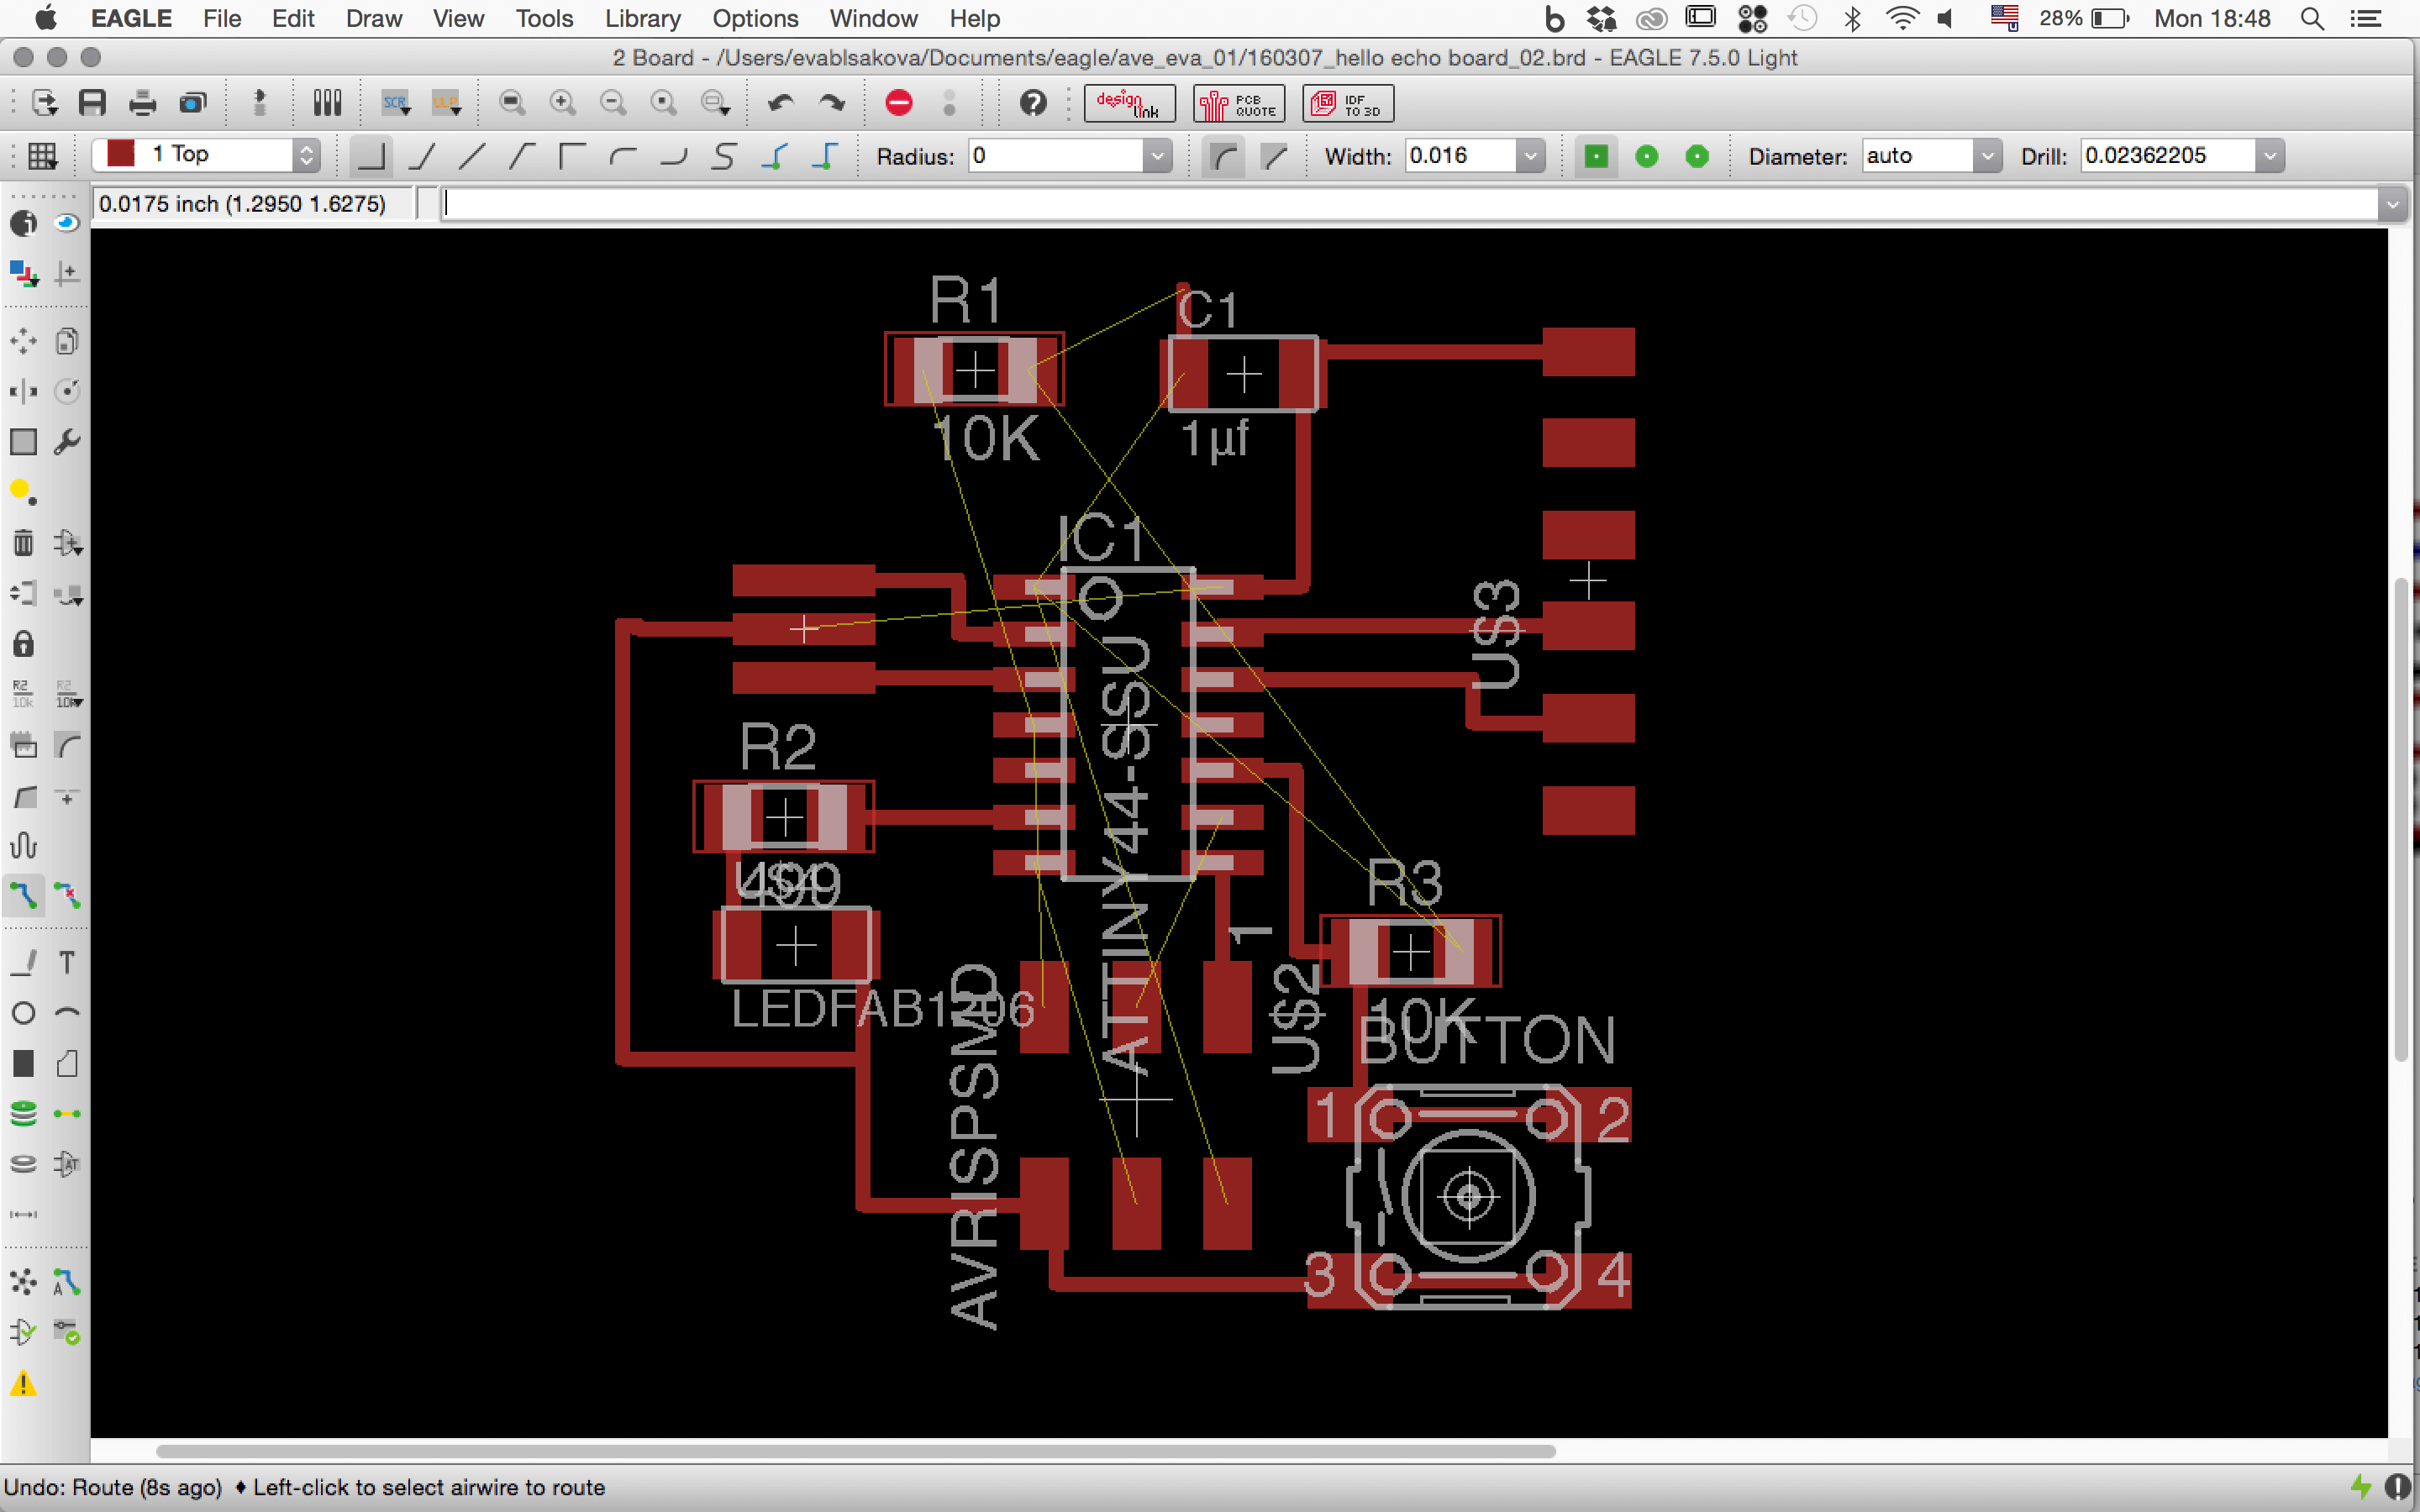This screenshot has width=2420, height=1512.
Task: Click the PCB Quote button
Action: point(1238,103)
